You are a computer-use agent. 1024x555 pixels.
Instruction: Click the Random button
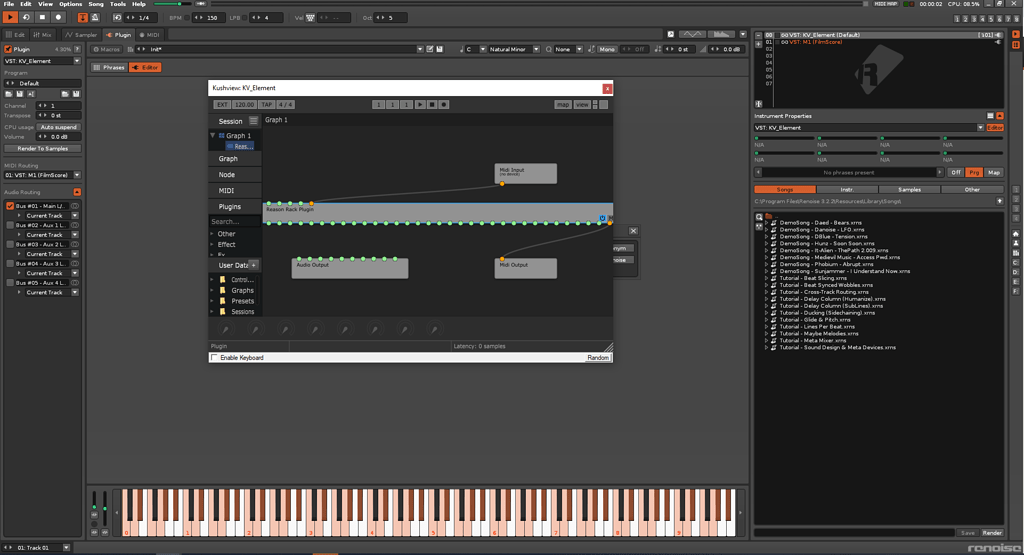tap(598, 358)
